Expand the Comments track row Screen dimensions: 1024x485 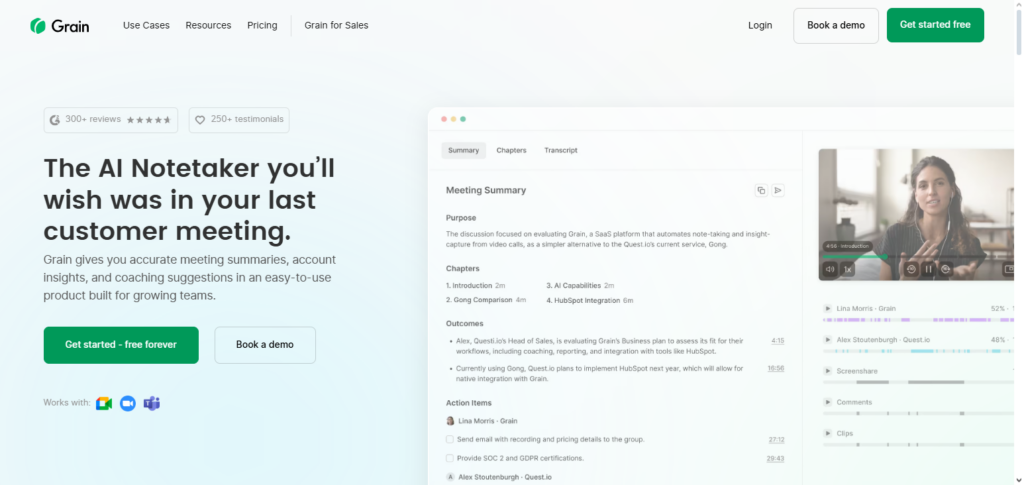point(827,402)
